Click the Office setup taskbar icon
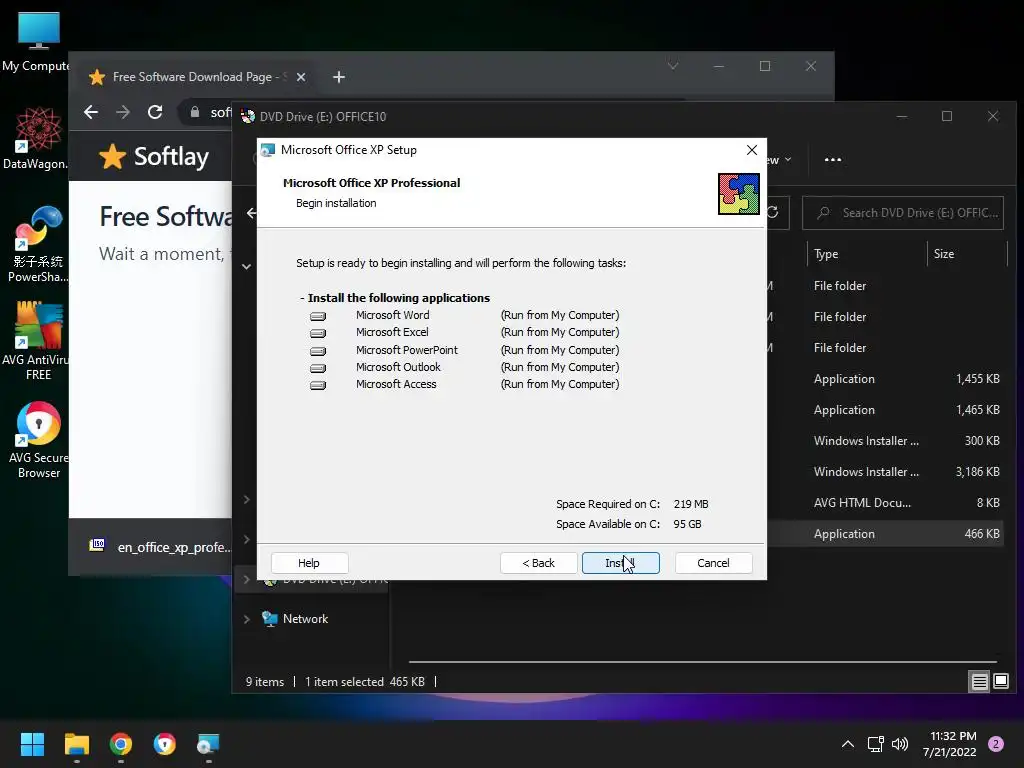The height and width of the screenshot is (768, 1024). [x=208, y=744]
